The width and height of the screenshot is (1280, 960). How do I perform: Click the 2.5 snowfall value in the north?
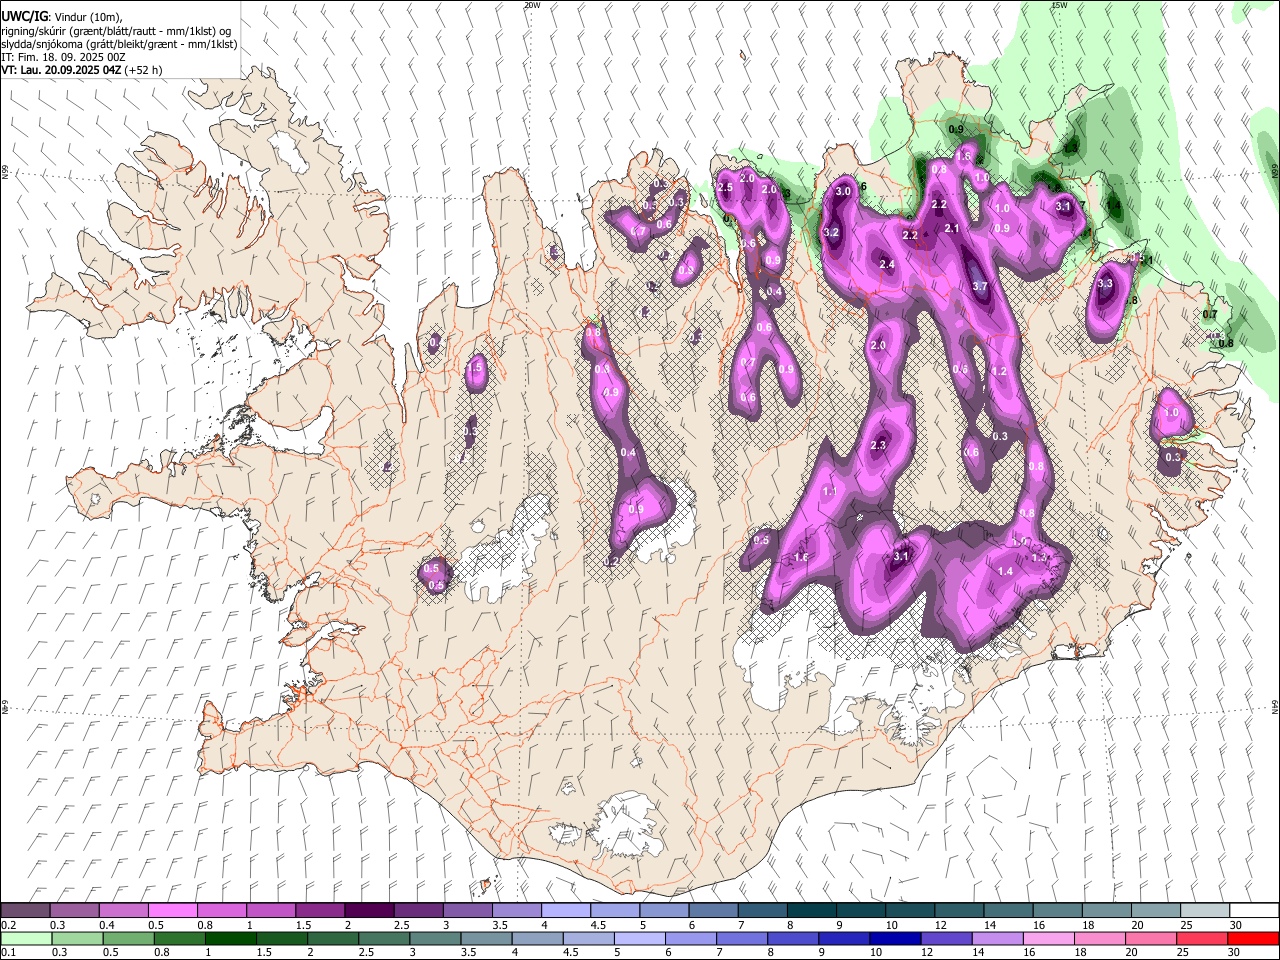click(726, 187)
